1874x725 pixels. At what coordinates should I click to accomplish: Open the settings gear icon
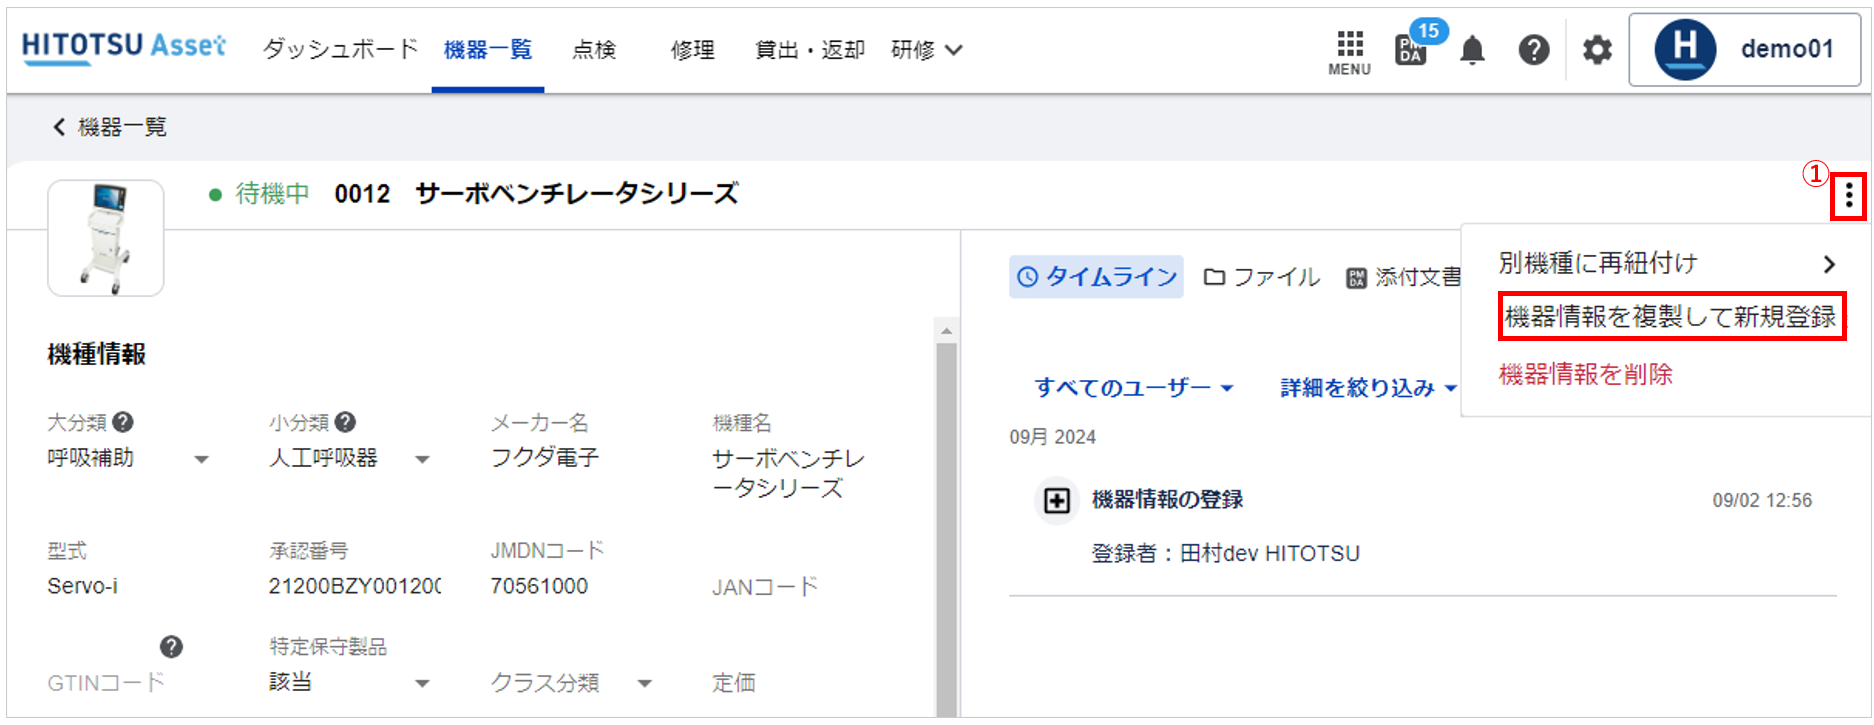coord(1597,50)
